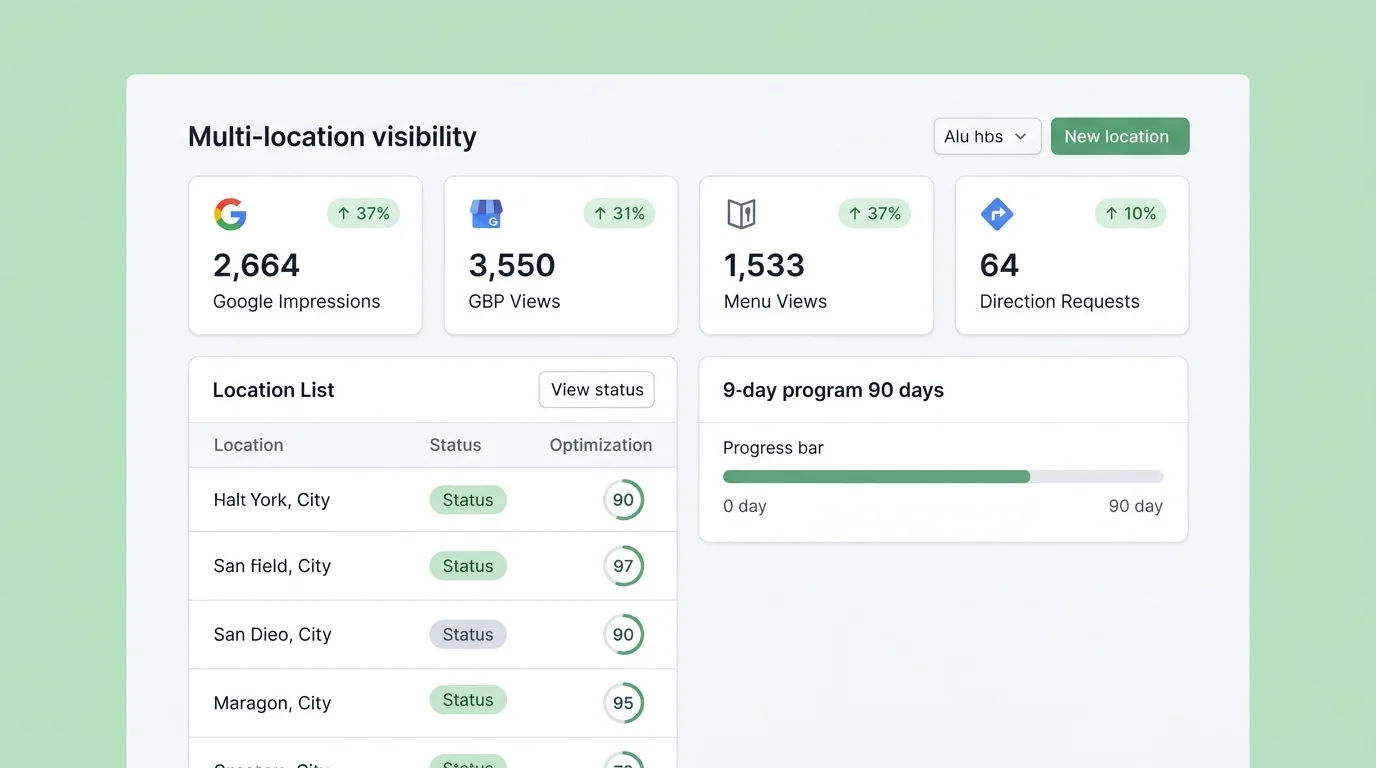This screenshot has width=1376, height=768.
Task: Click the Location List heading
Action: point(273,390)
